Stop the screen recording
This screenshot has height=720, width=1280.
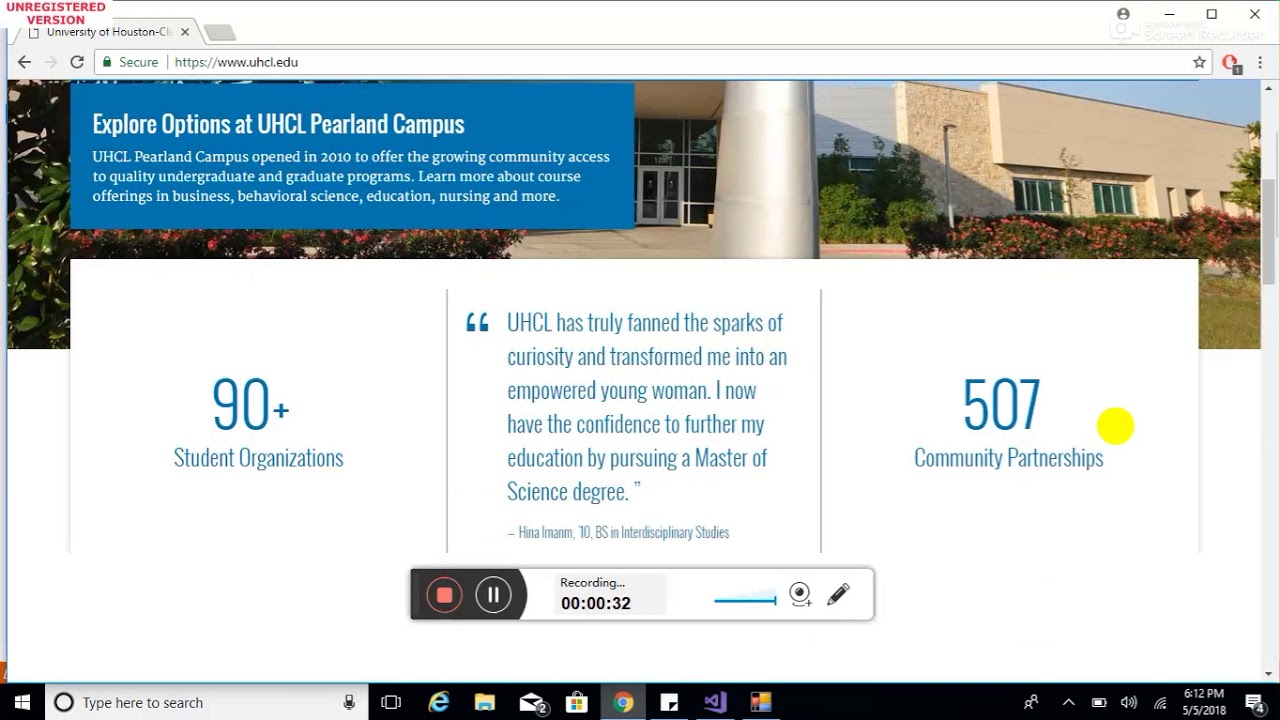445,595
